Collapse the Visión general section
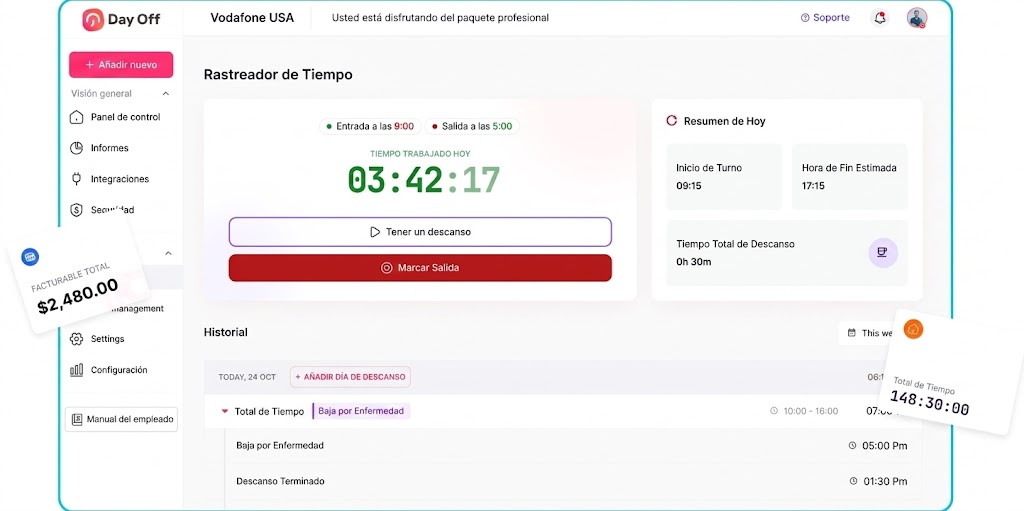1024x511 pixels. click(x=166, y=93)
